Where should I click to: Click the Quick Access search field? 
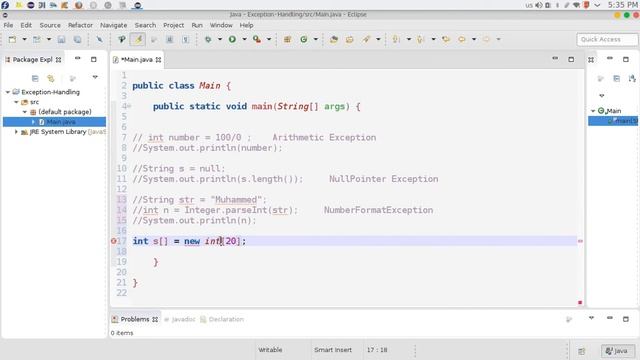point(607,40)
